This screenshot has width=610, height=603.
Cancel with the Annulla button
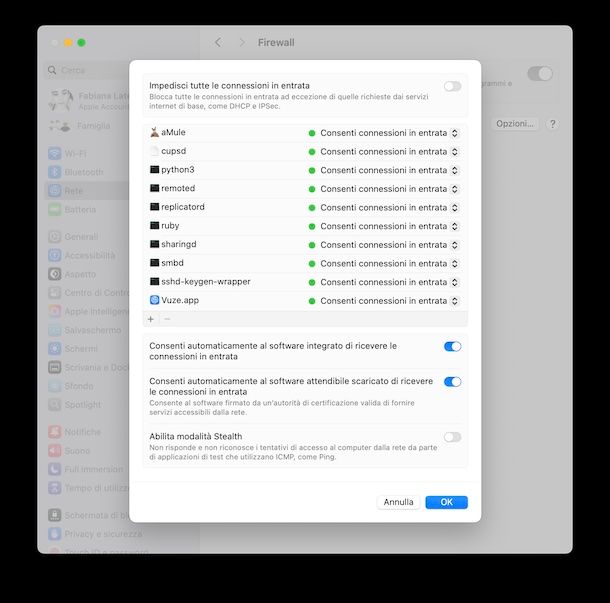point(398,502)
